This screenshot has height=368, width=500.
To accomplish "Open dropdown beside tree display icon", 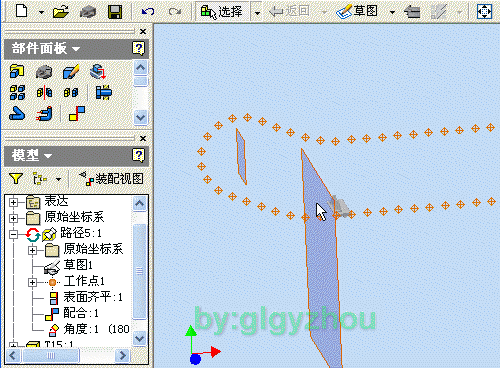I will tap(58, 179).
